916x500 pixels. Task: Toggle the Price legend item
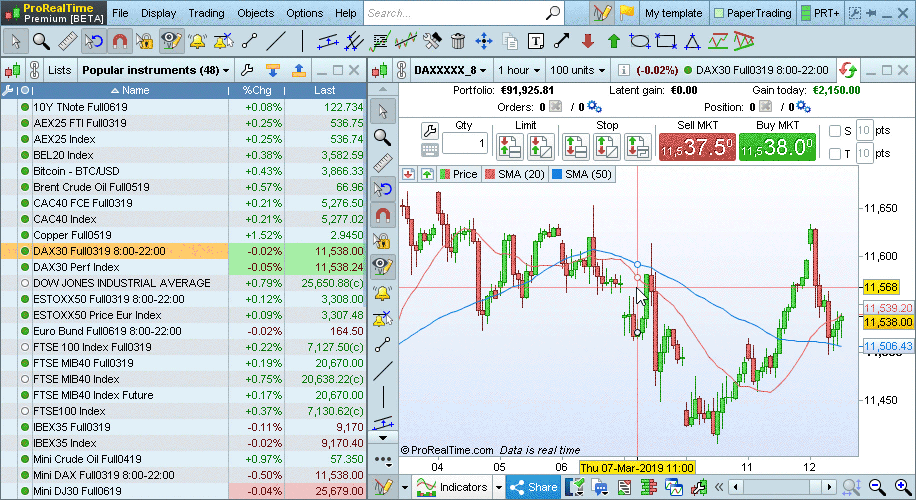[459, 174]
